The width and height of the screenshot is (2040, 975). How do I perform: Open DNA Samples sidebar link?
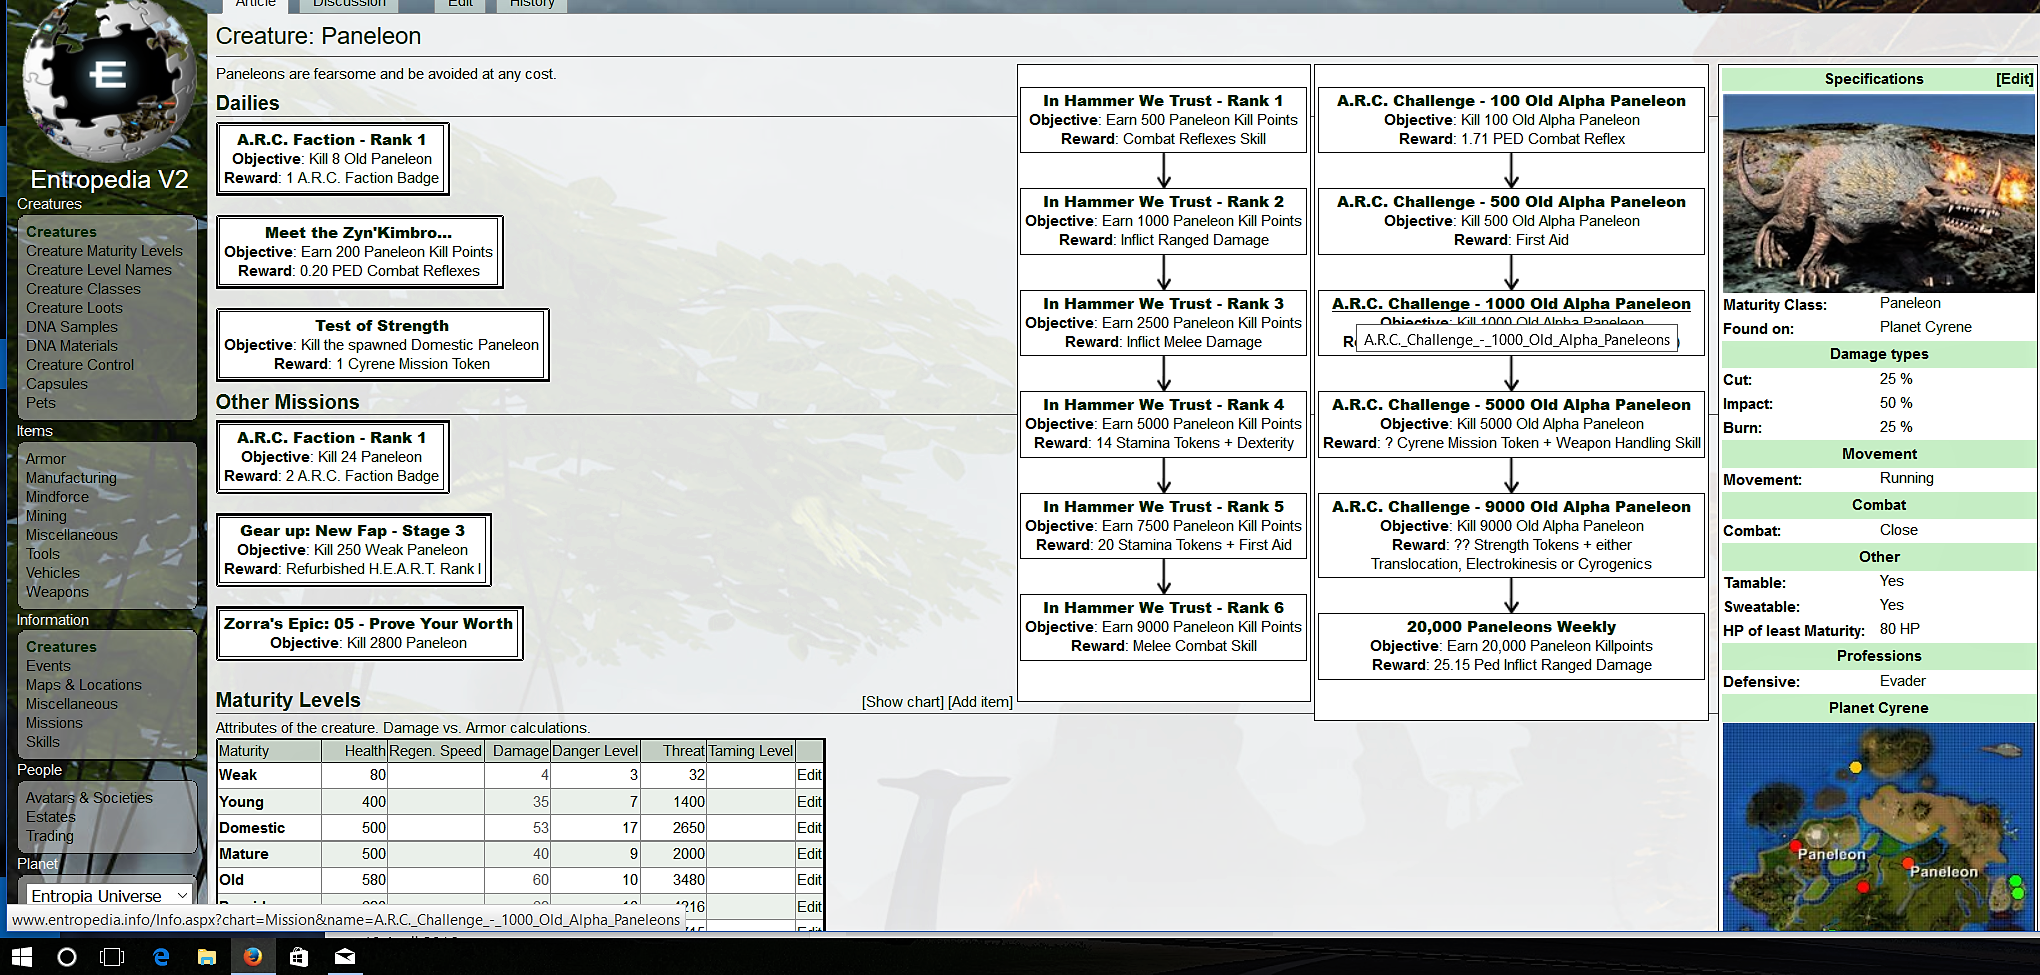click(x=71, y=327)
